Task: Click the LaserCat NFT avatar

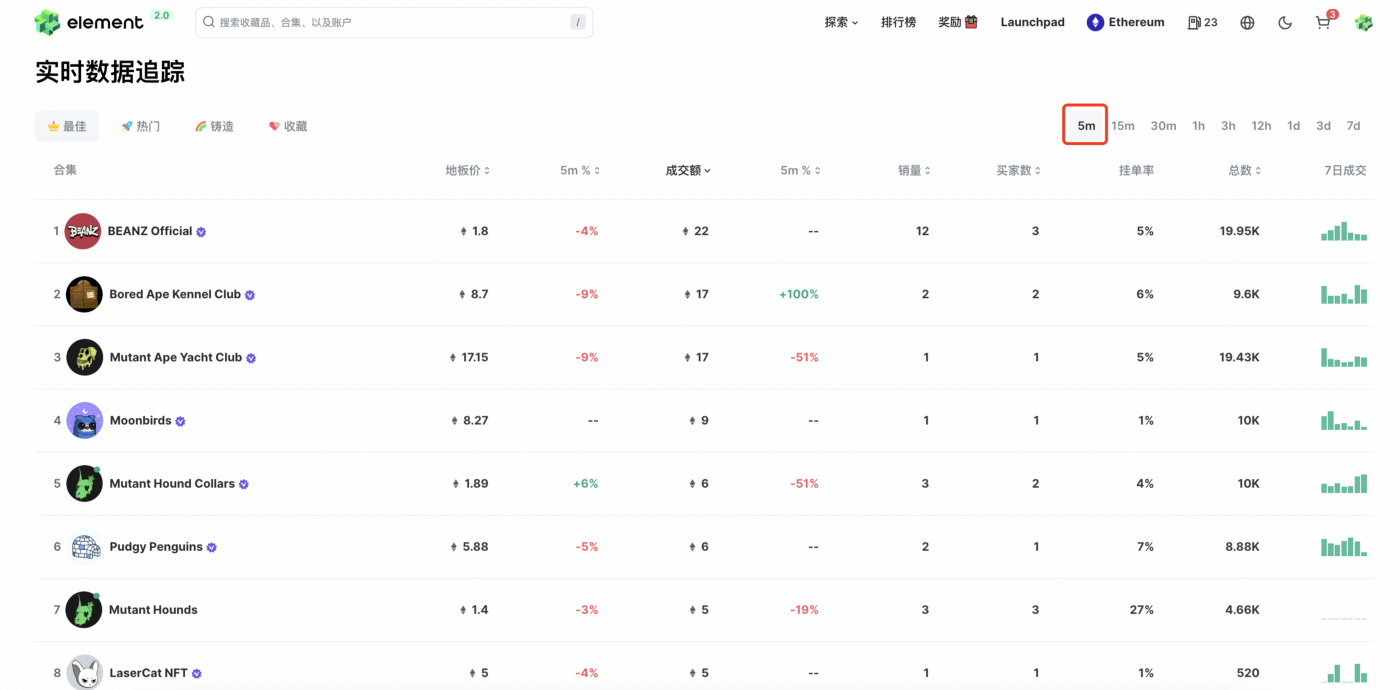Action: pyautogui.click(x=84, y=673)
